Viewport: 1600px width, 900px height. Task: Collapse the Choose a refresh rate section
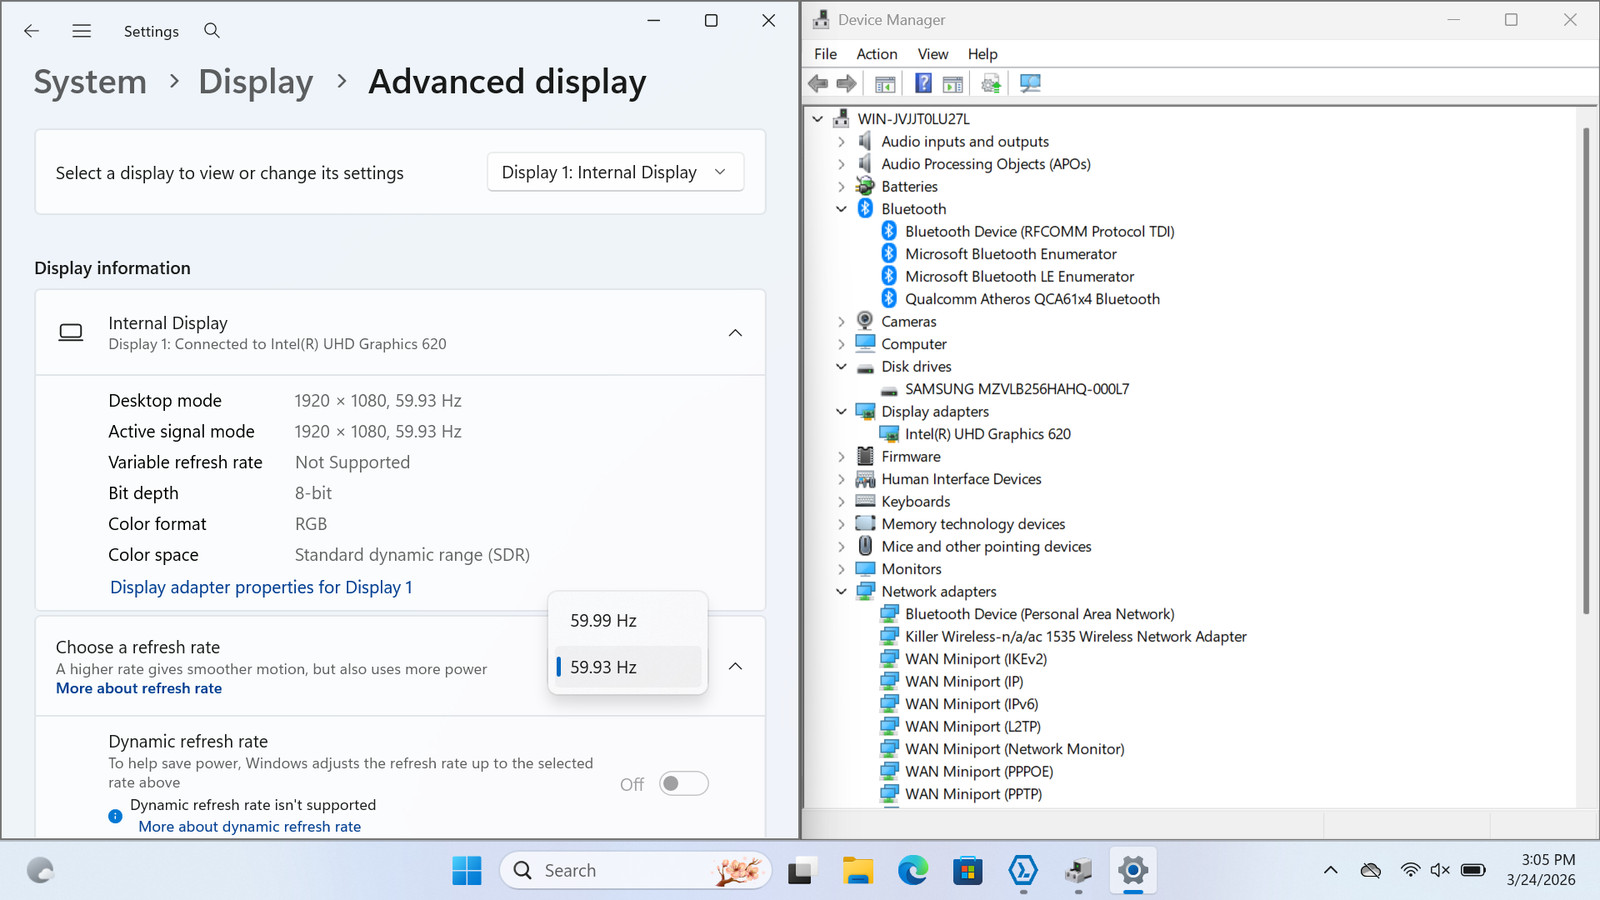pos(735,667)
